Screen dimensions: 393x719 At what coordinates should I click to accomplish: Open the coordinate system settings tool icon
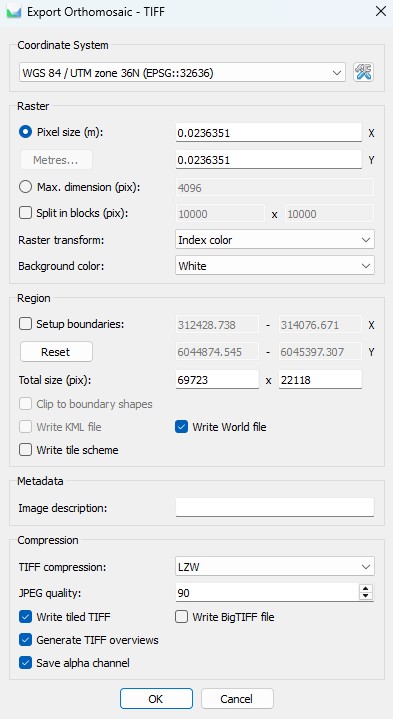tap(363, 72)
